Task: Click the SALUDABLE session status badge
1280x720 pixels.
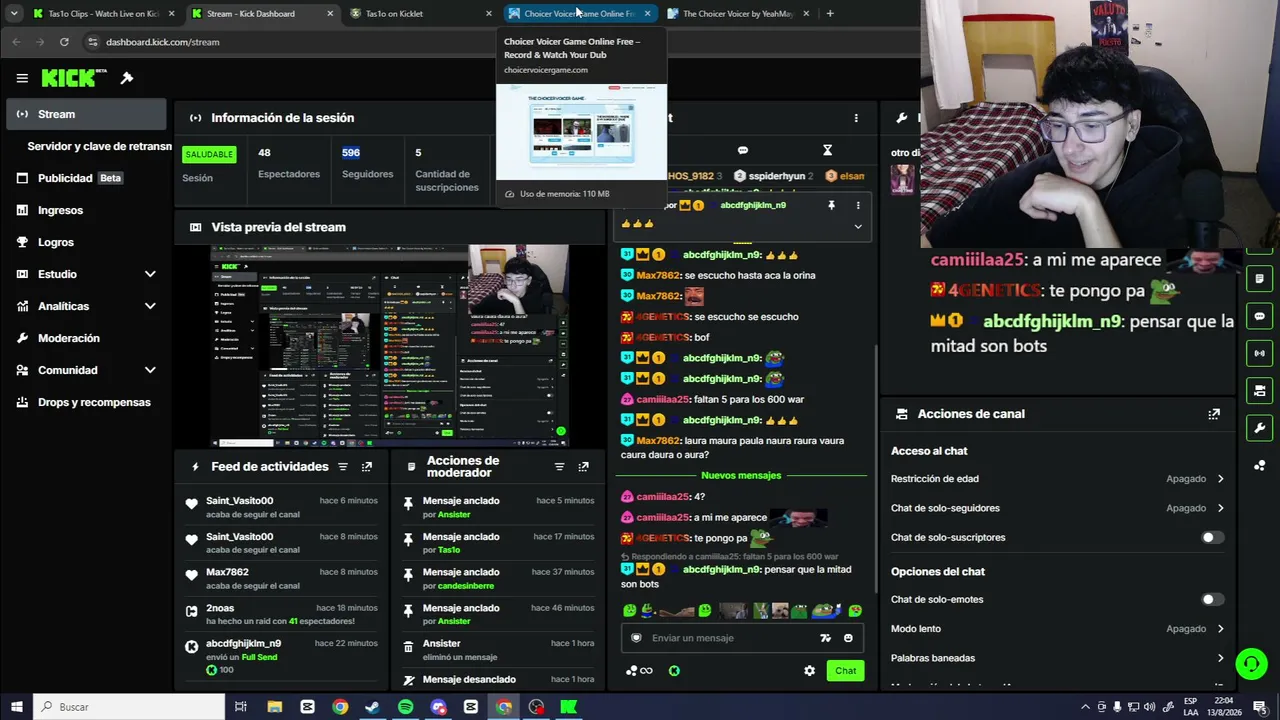Action: (x=209, y=154)
